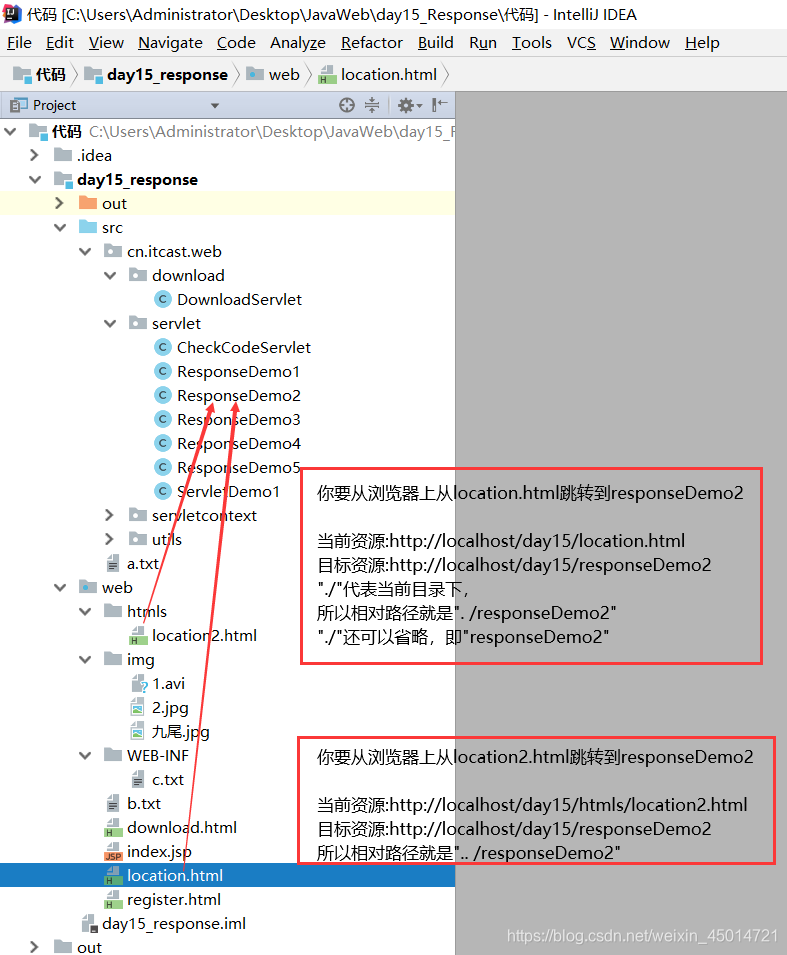Open the Tools menu

(532, 43)
